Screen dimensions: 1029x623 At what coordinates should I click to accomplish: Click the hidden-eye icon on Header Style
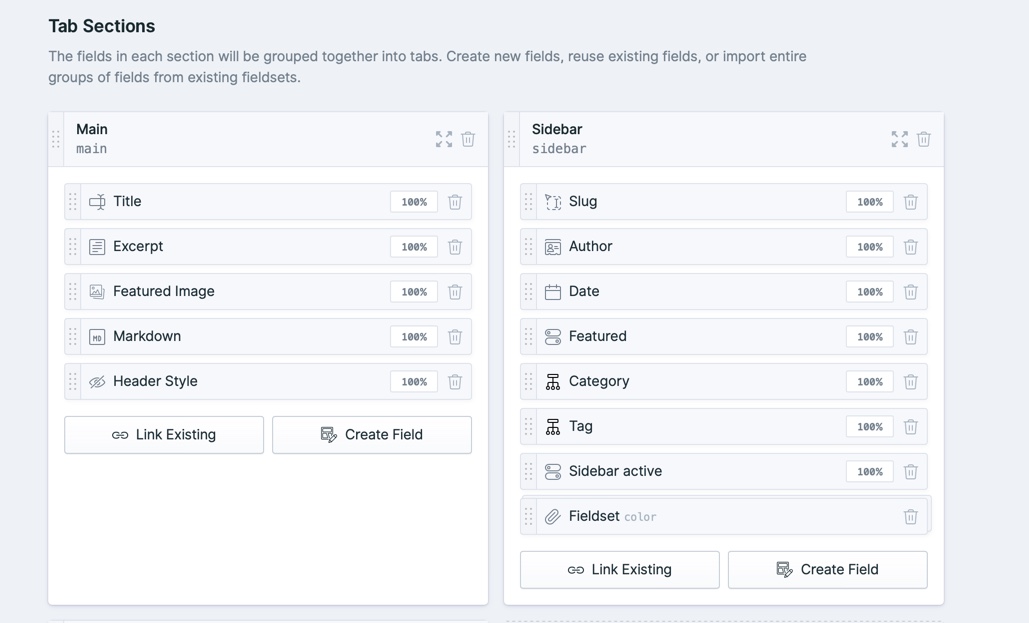pyautogui.click(x=97, y=381)
